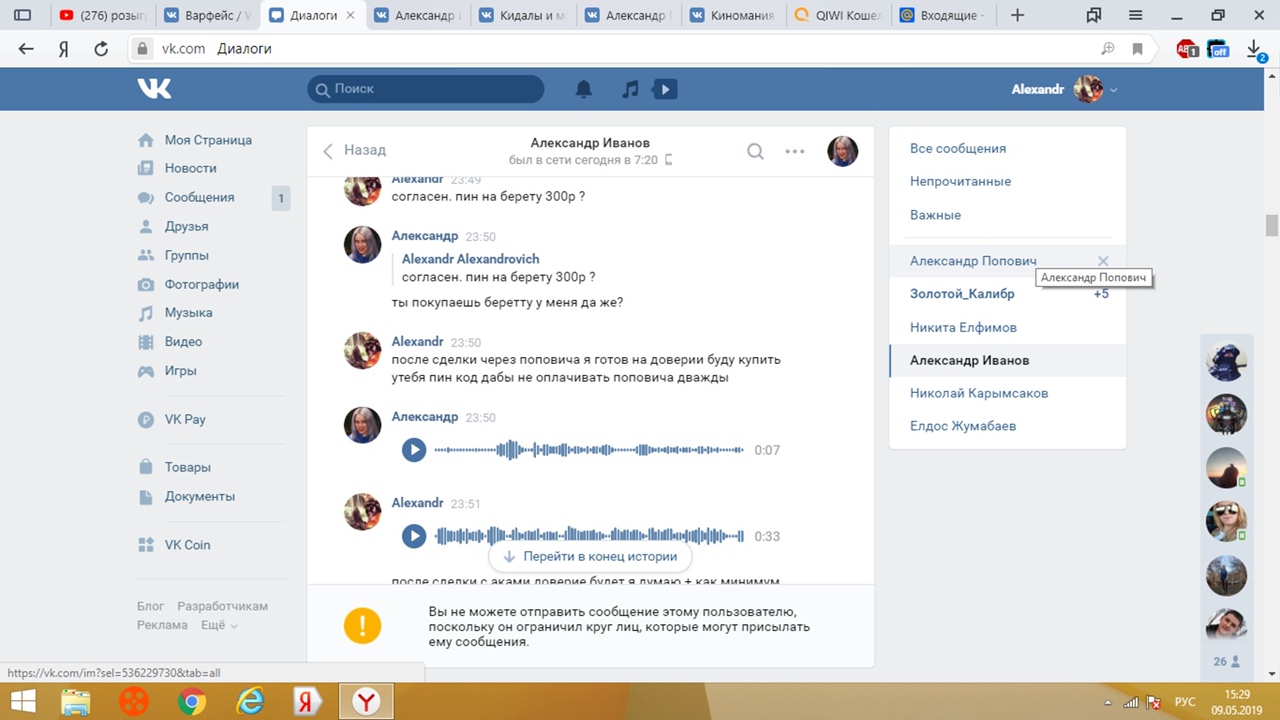The image size is (1280, 720).
Task: Open VK notifications bell icon
Action: click(584, 90)
